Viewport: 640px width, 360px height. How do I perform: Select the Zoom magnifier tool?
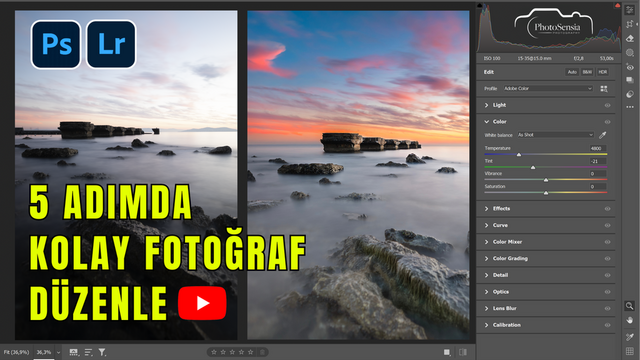[629, 306]
